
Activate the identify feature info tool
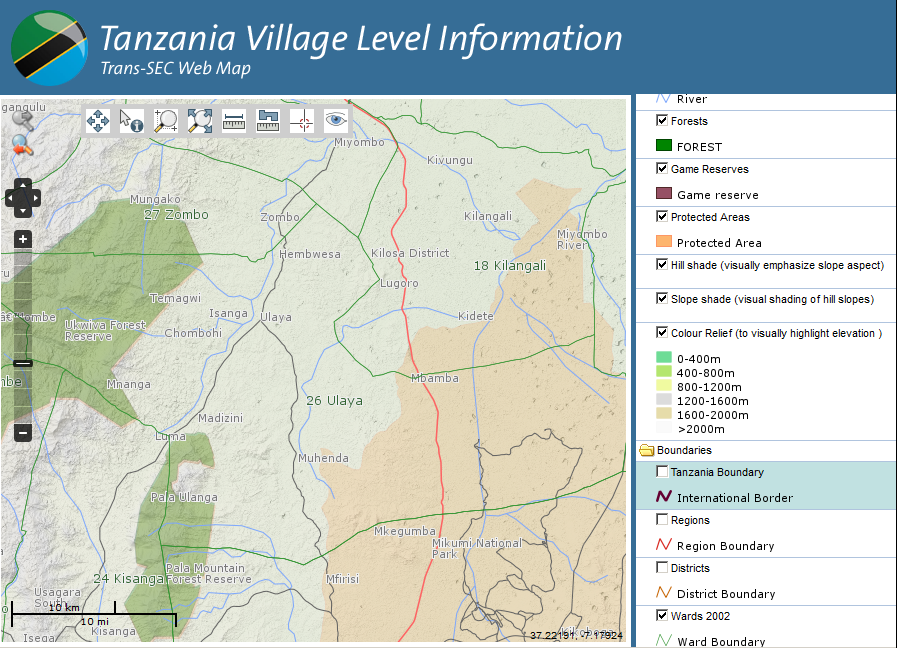point(132,121)
